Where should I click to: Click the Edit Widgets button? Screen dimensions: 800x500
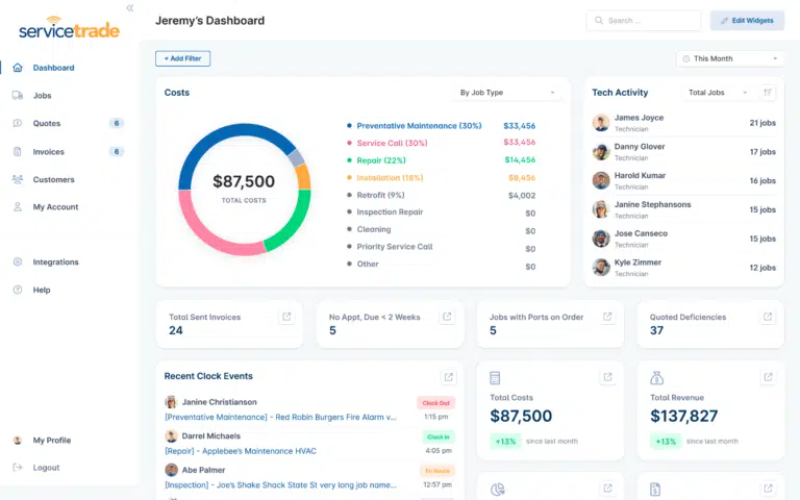click(x=747, y=20)
